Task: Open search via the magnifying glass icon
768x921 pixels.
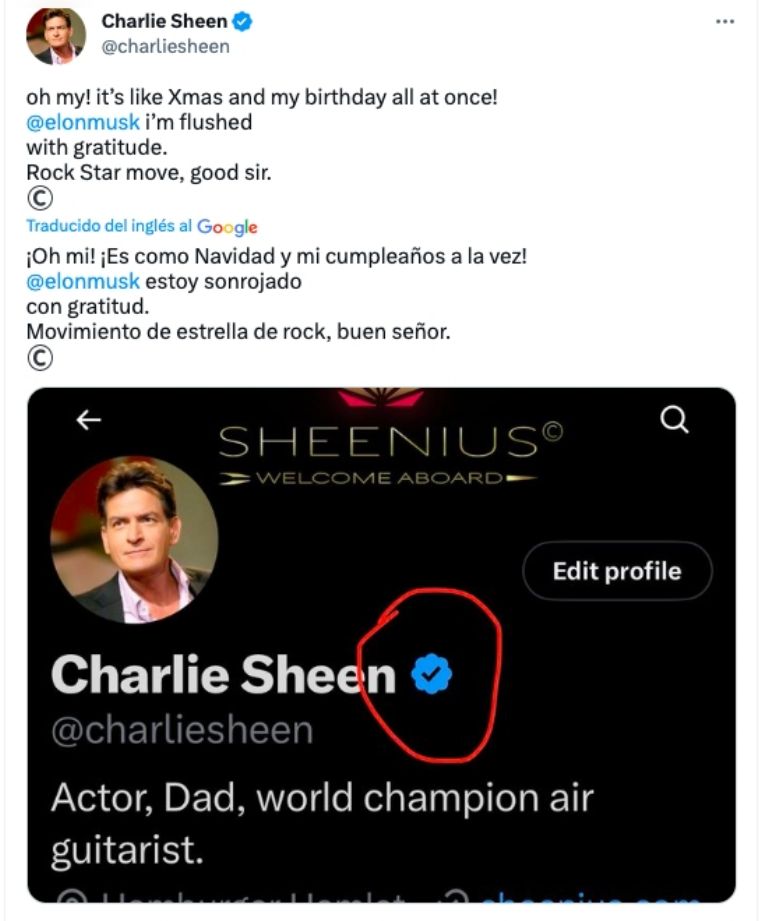Action: 675,421
